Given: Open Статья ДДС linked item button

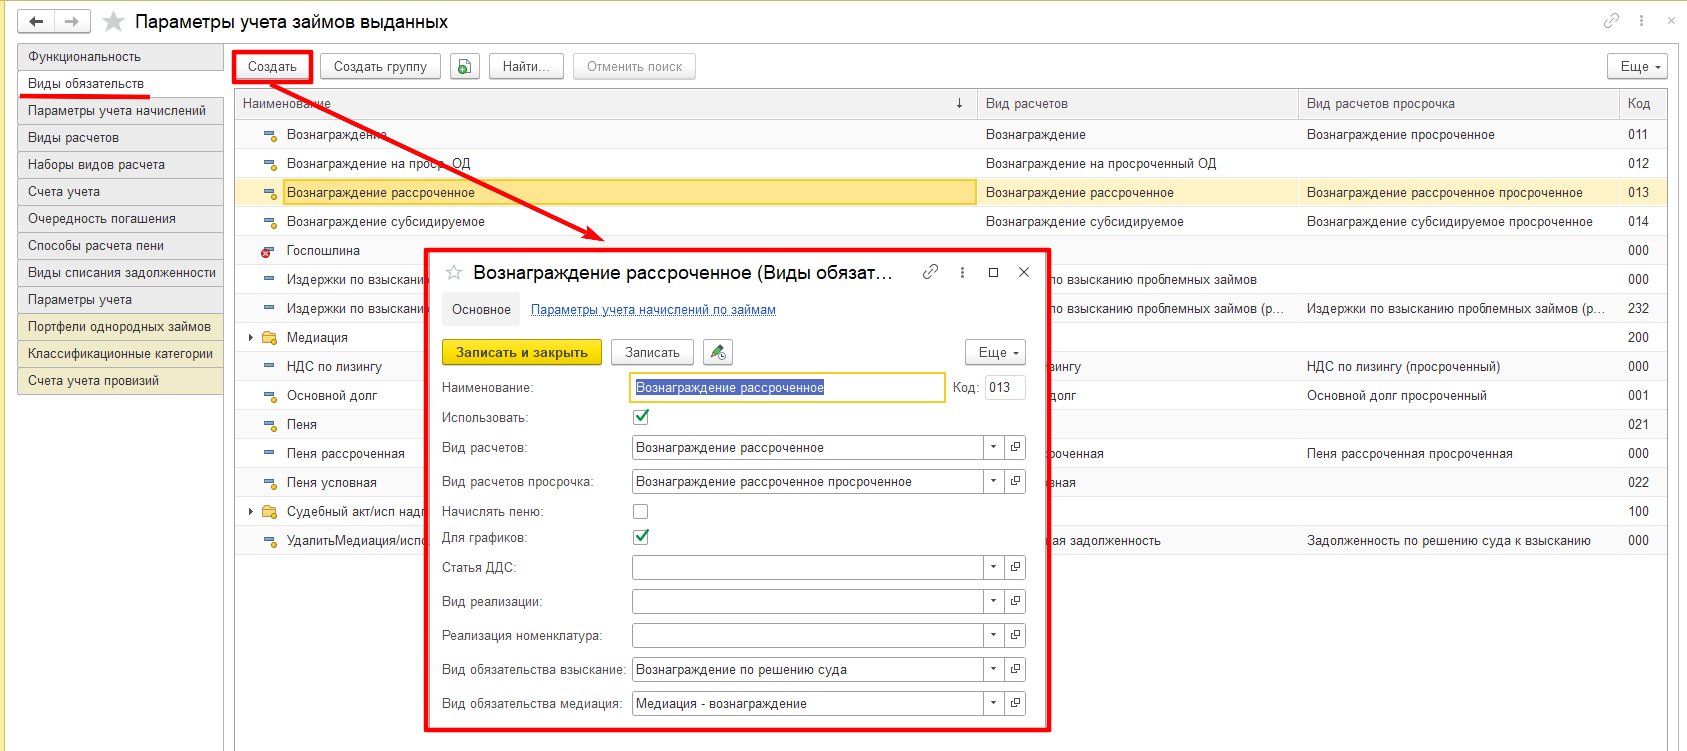Looking at the screenshot, I should coord(1015,567).
